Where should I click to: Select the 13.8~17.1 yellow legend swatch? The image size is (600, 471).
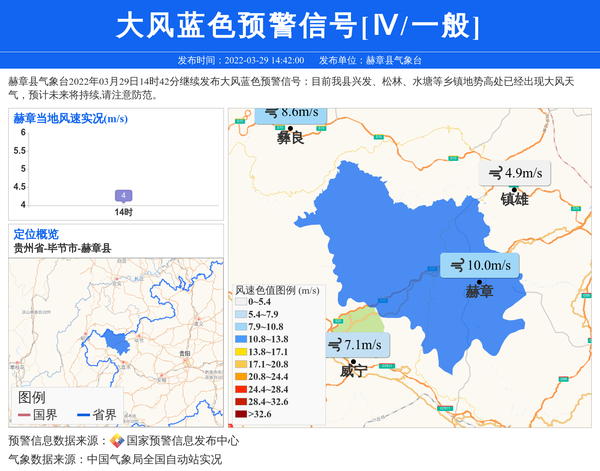(x=240, y=352)
